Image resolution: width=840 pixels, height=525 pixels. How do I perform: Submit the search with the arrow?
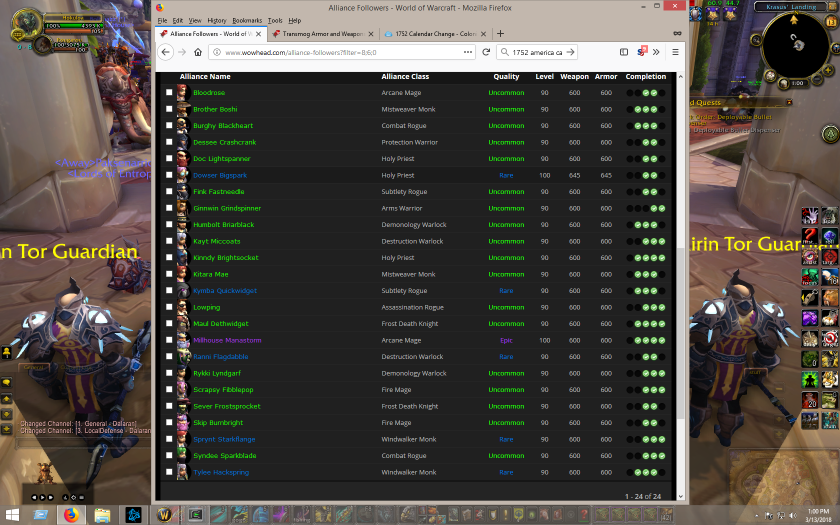pos(570,52)
